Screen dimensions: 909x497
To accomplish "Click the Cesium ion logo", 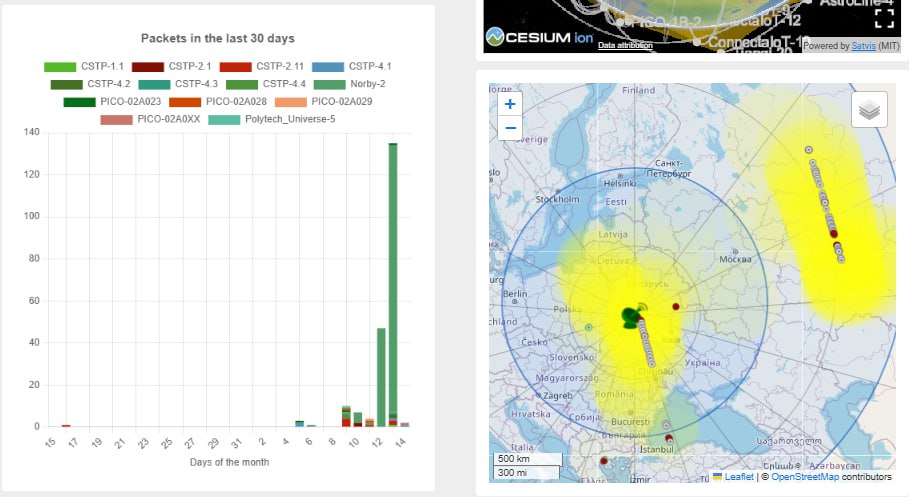I will [x=539, y=37].
